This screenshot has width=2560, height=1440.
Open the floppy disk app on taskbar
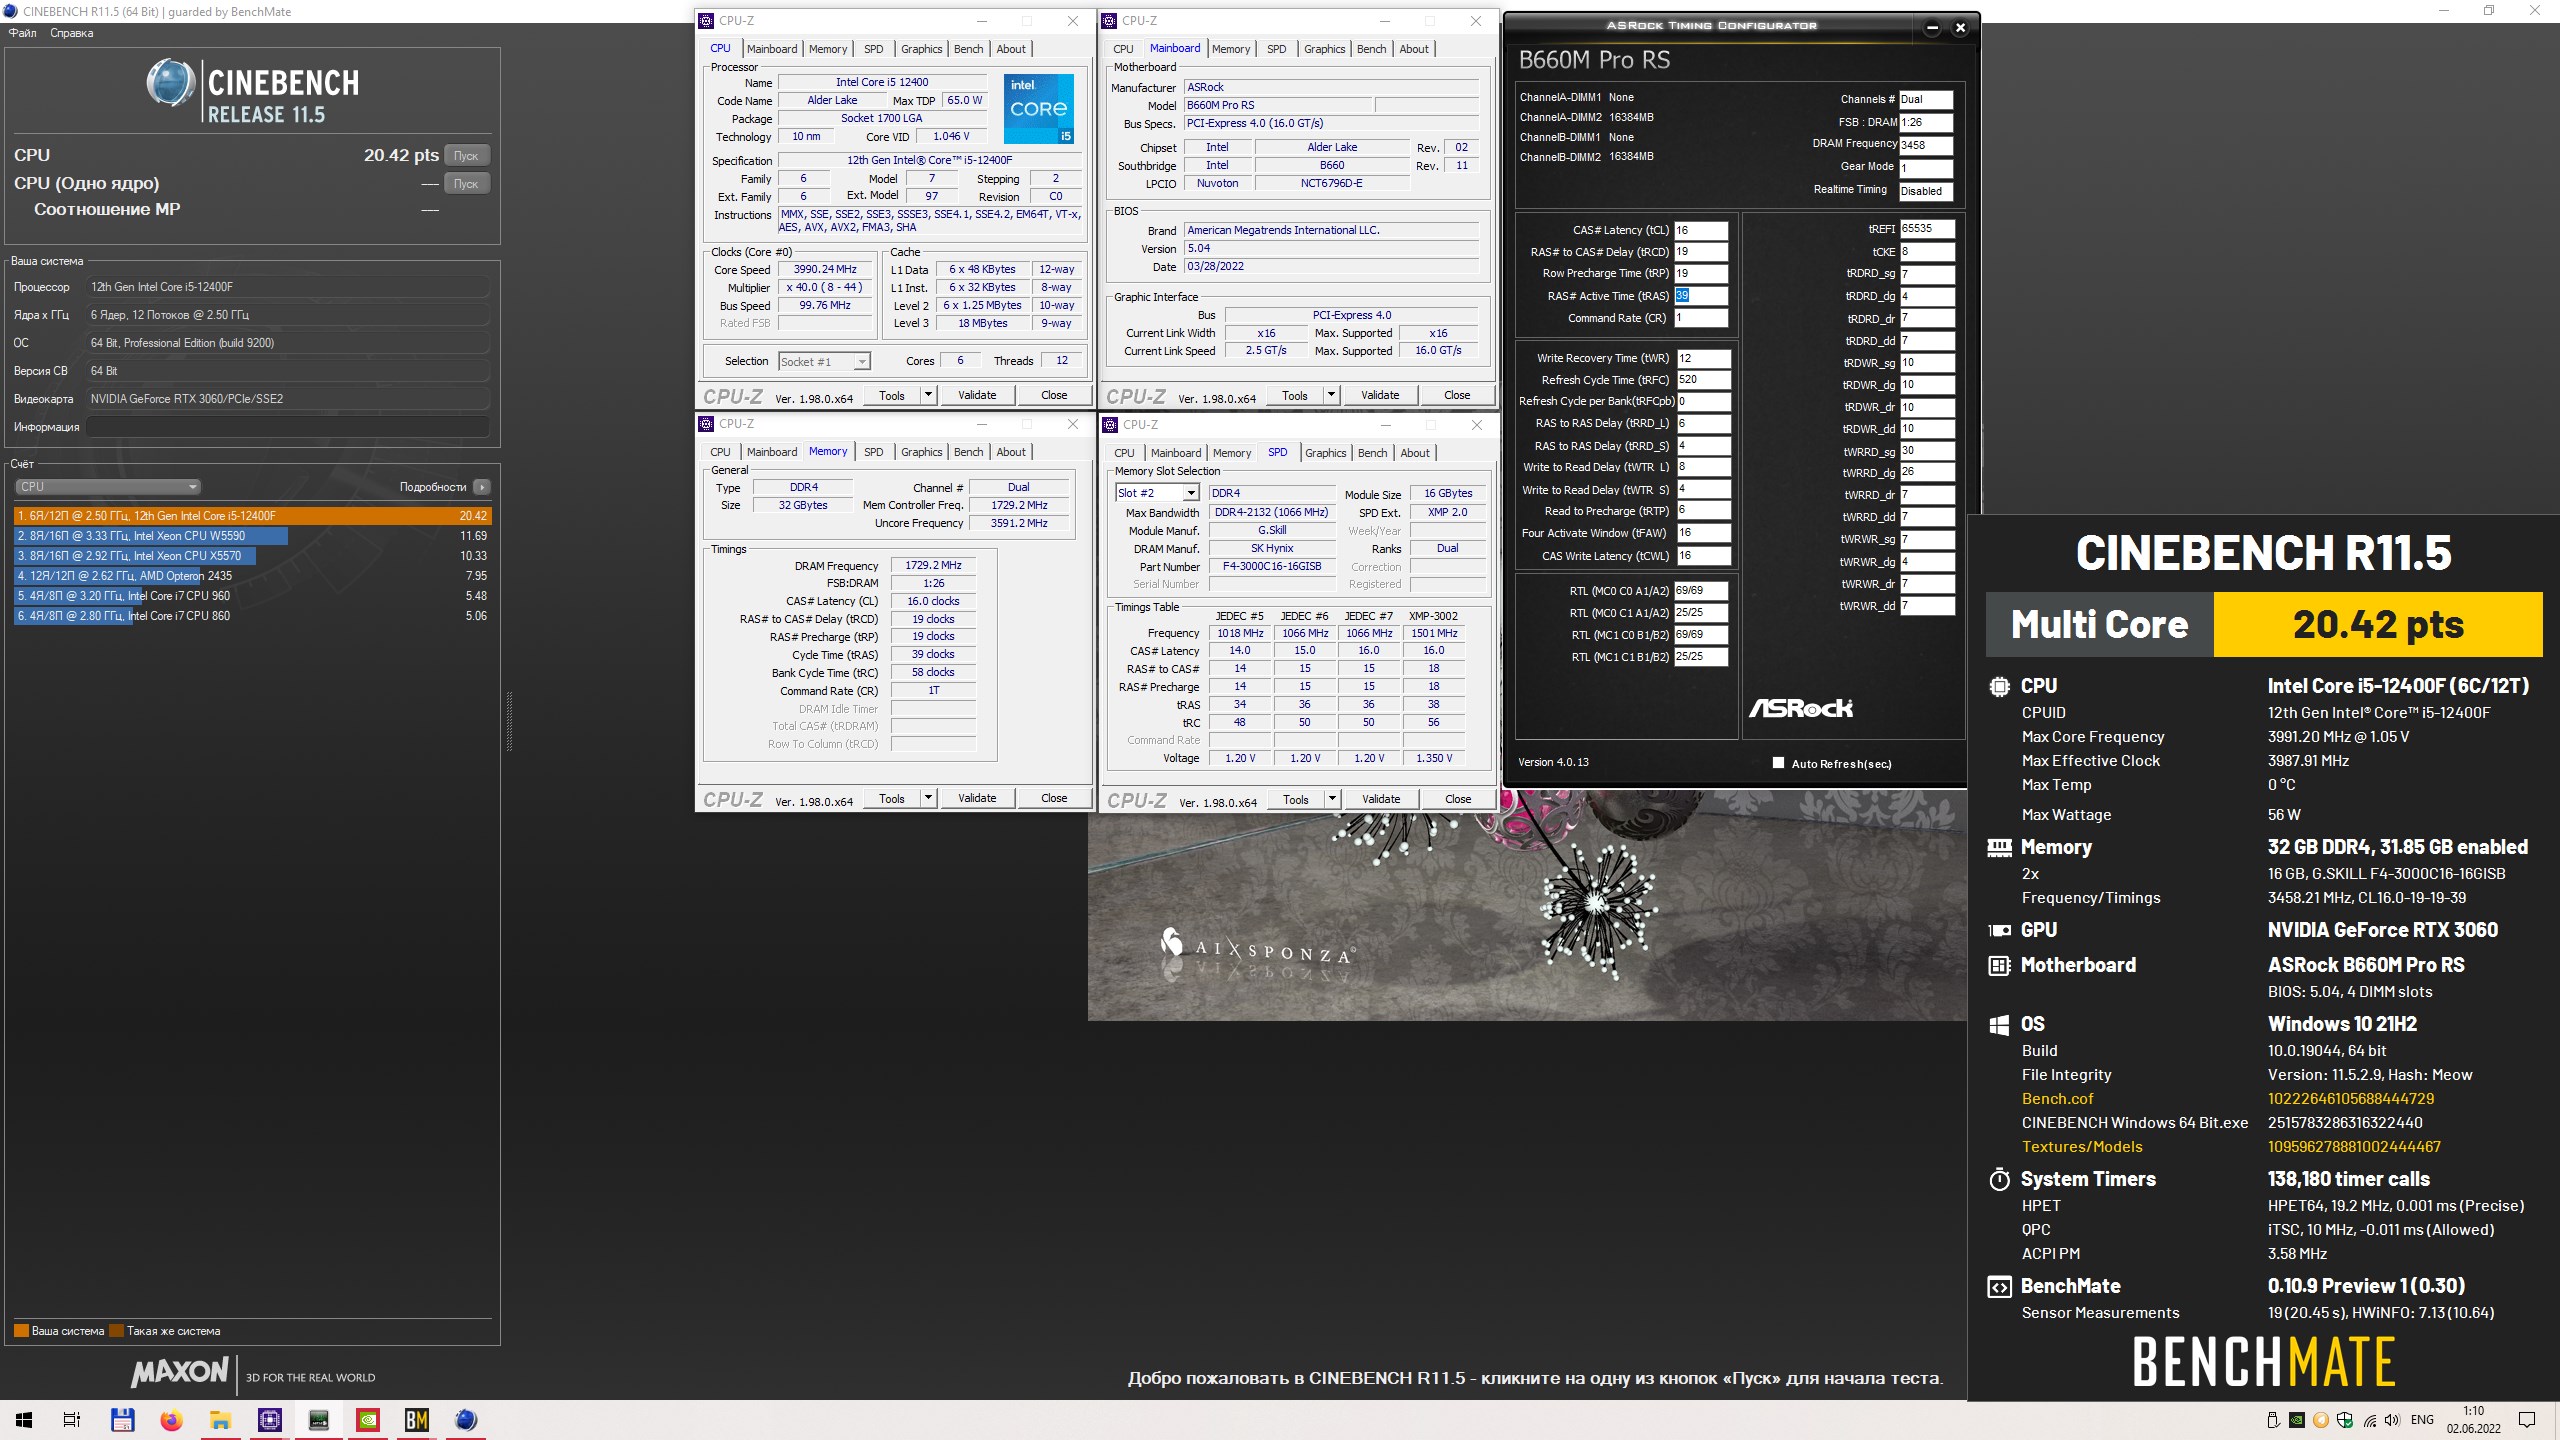click(x=122, y=1420)
